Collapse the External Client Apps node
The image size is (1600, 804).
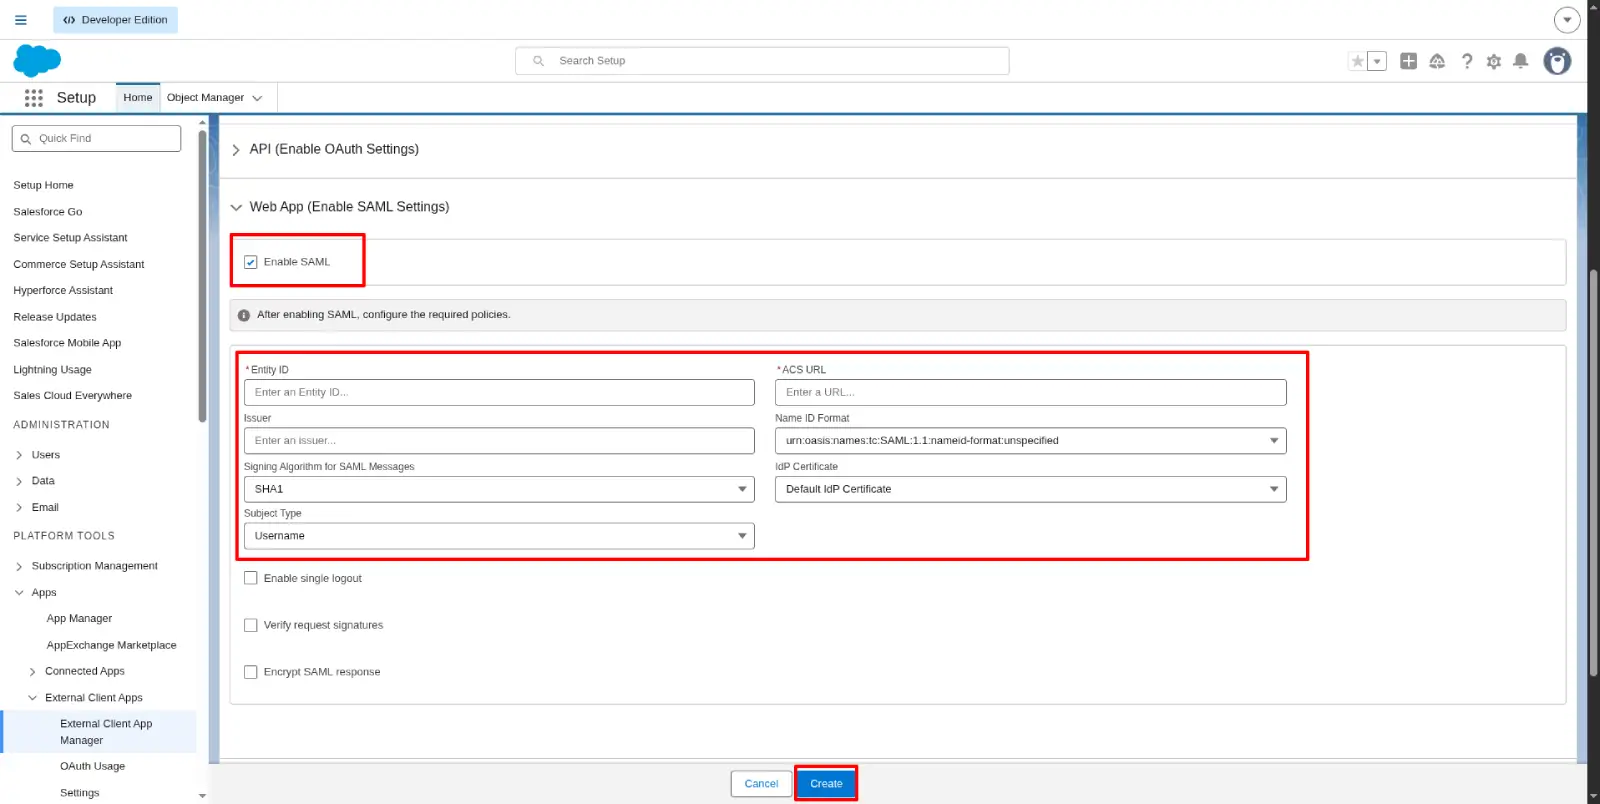coord(33,698)
